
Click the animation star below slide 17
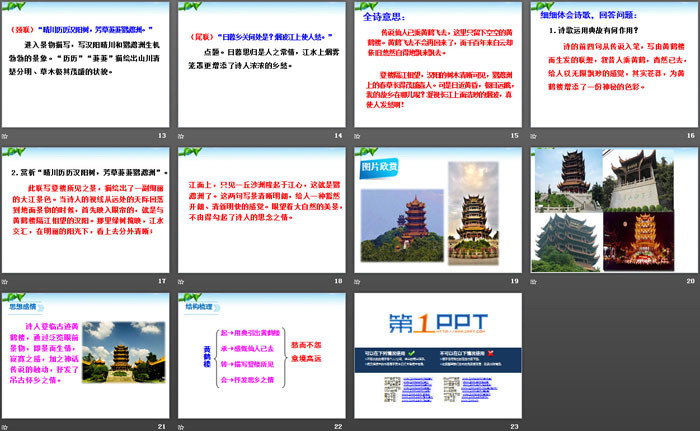[8, 281]
